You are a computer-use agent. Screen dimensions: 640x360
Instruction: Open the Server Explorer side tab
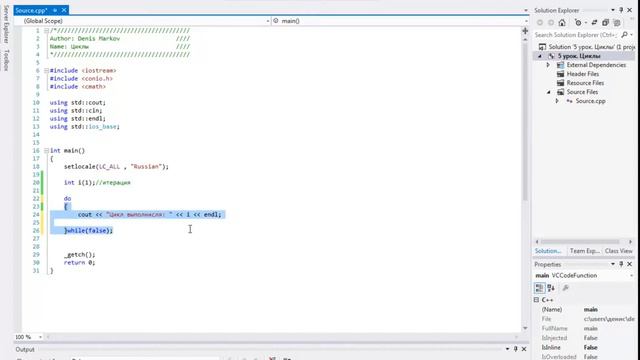(x=6, y=24)
